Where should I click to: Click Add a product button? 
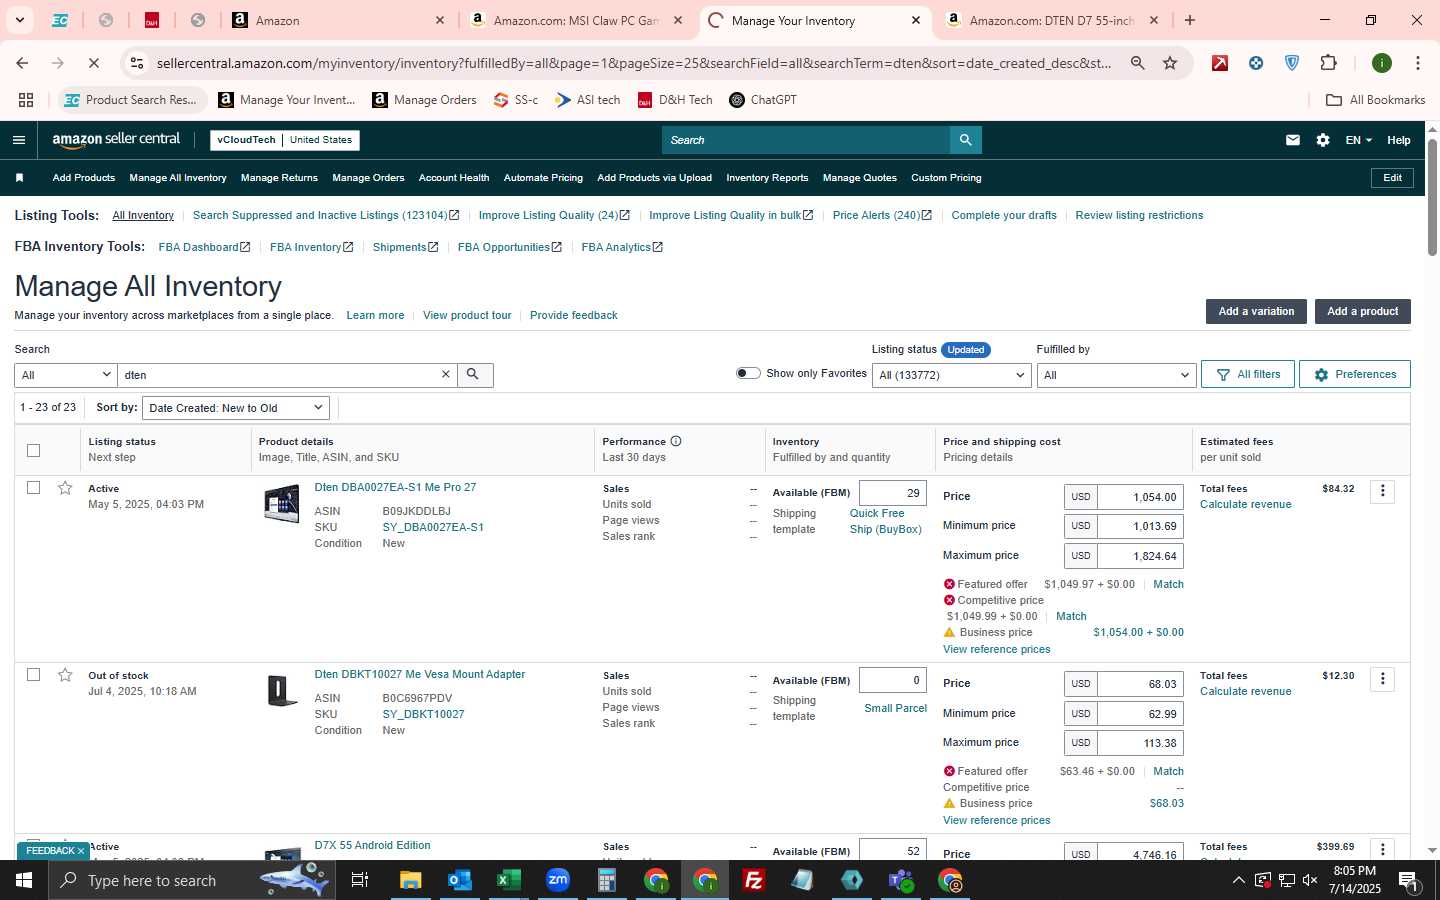pyautogui.click(x=1362, y=311)
